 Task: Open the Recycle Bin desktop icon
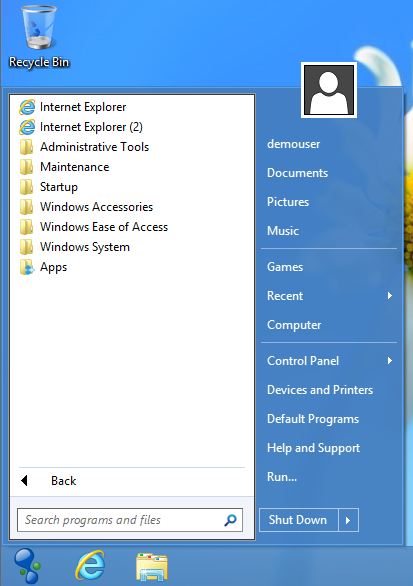click(38, 37)
